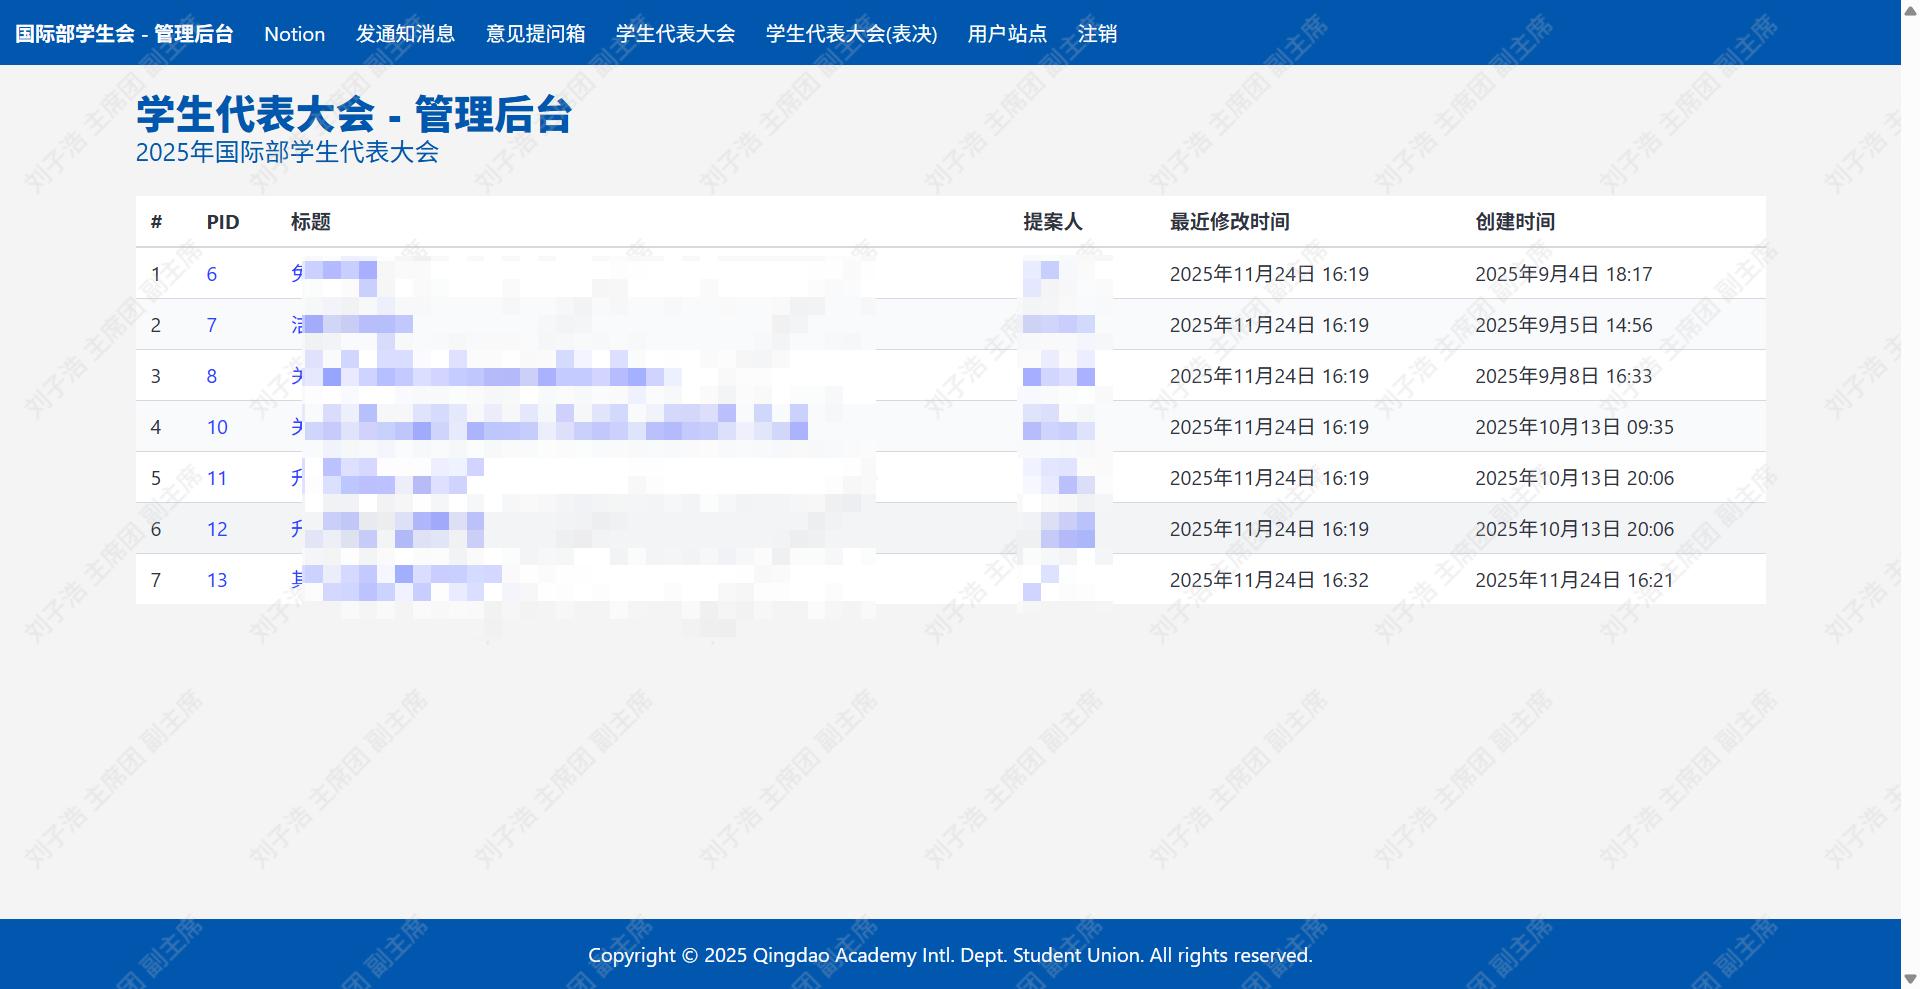Click the PID column header

coord(223,222)
